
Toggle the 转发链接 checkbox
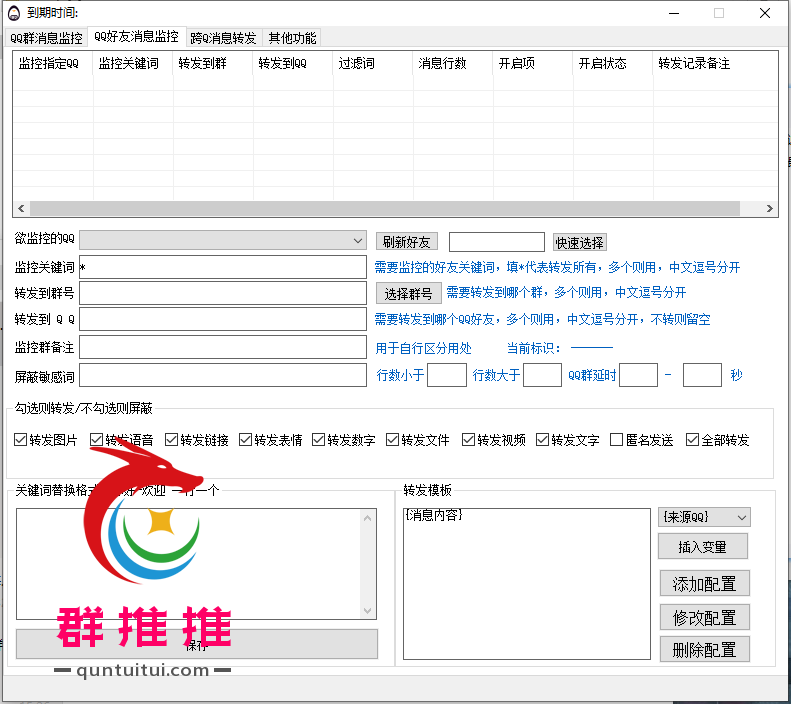tap(172, 440)
